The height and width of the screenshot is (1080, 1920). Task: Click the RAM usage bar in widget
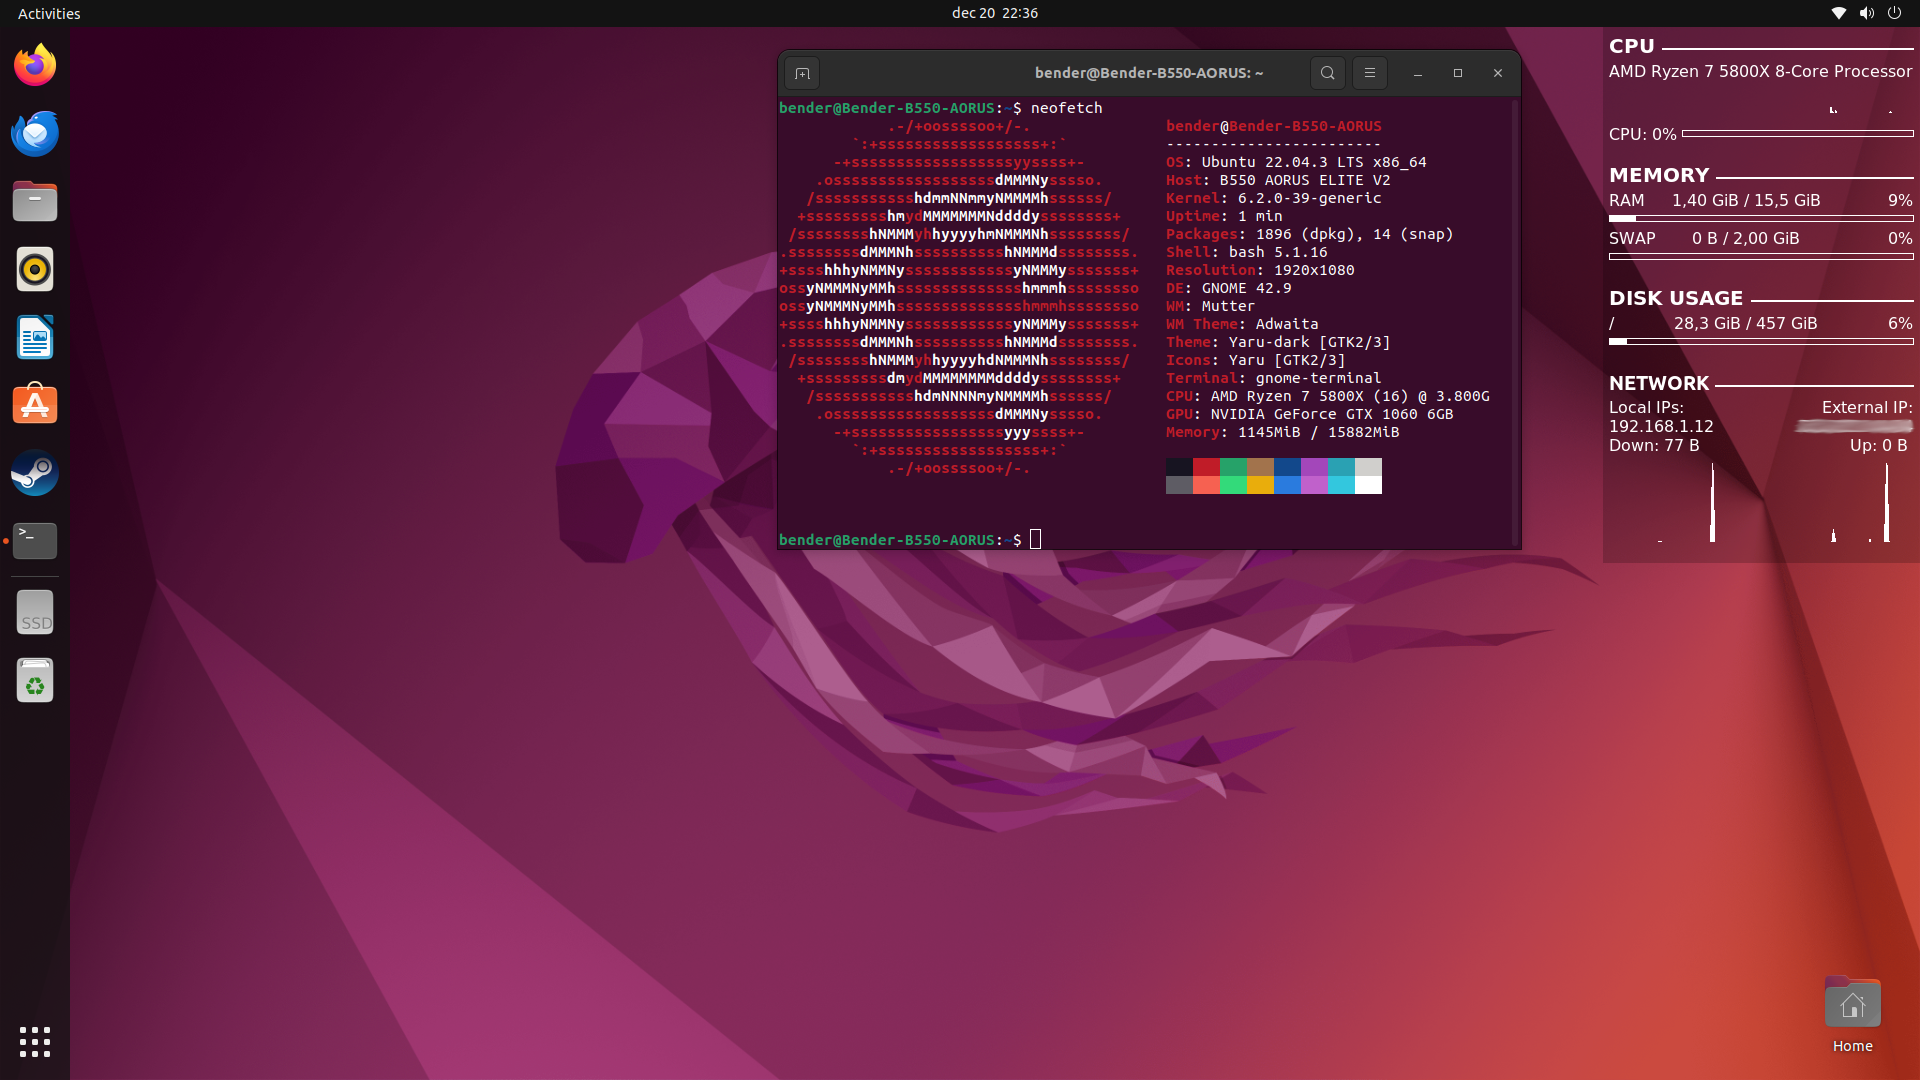(1760, 218)
